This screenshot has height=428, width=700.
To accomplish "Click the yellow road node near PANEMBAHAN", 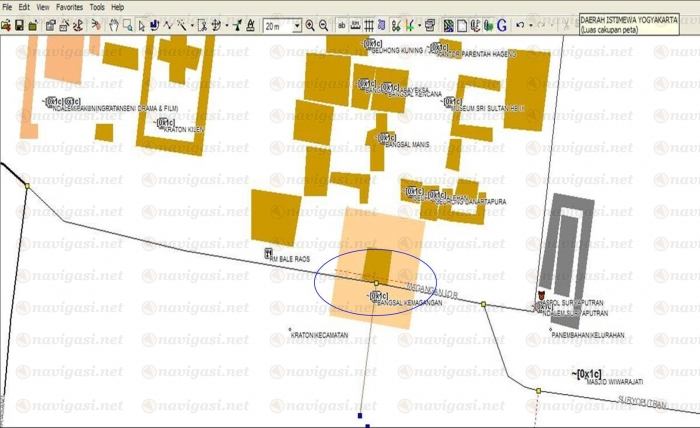I will click(483, 304).
